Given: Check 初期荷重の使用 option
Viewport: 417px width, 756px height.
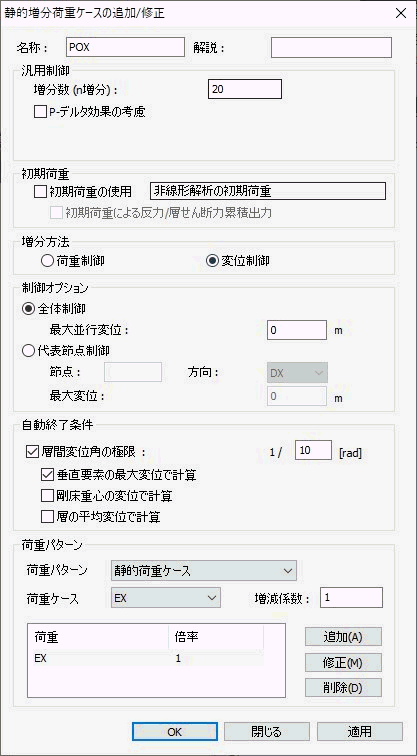Looking at the screenshot, I should tap(40, 192).
